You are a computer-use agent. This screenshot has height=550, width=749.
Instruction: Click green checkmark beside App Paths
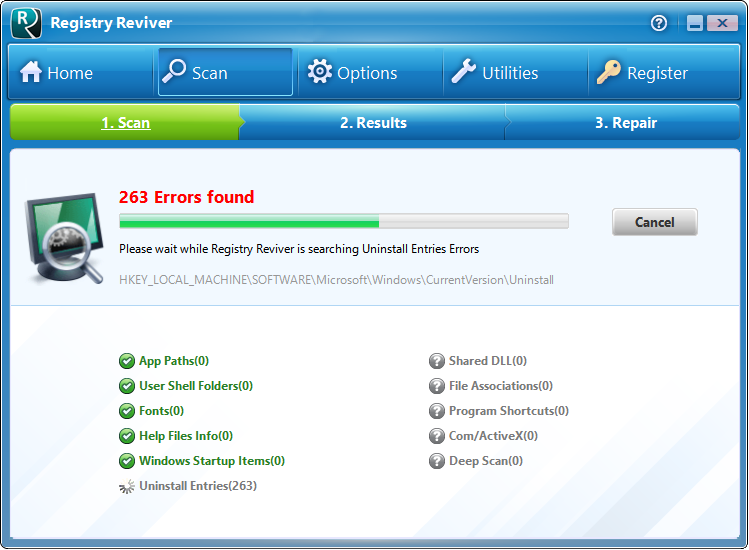coord(127,361)
